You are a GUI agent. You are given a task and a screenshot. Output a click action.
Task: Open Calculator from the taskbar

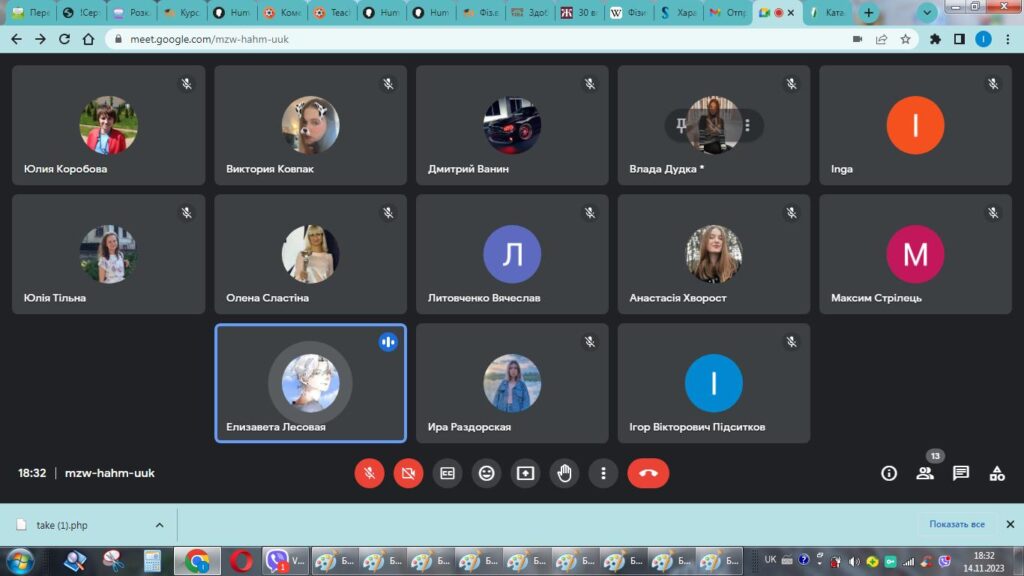point(152,561)
